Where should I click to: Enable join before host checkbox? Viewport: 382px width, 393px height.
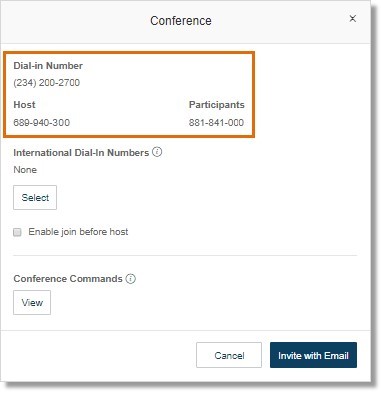(x=17, y=232)
